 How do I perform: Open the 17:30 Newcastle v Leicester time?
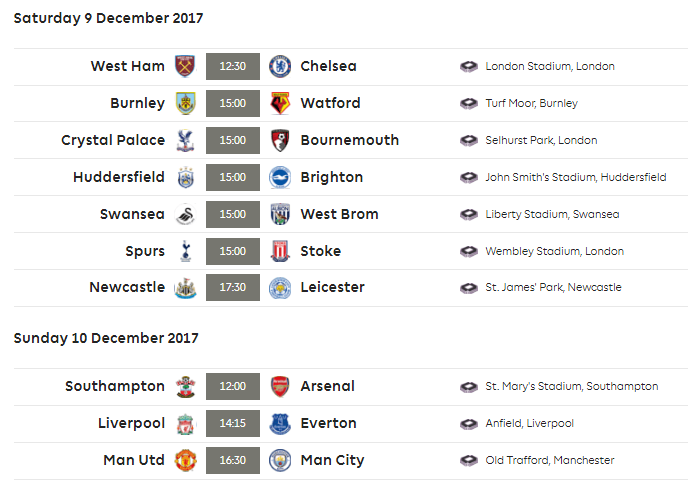pos(233,287)
